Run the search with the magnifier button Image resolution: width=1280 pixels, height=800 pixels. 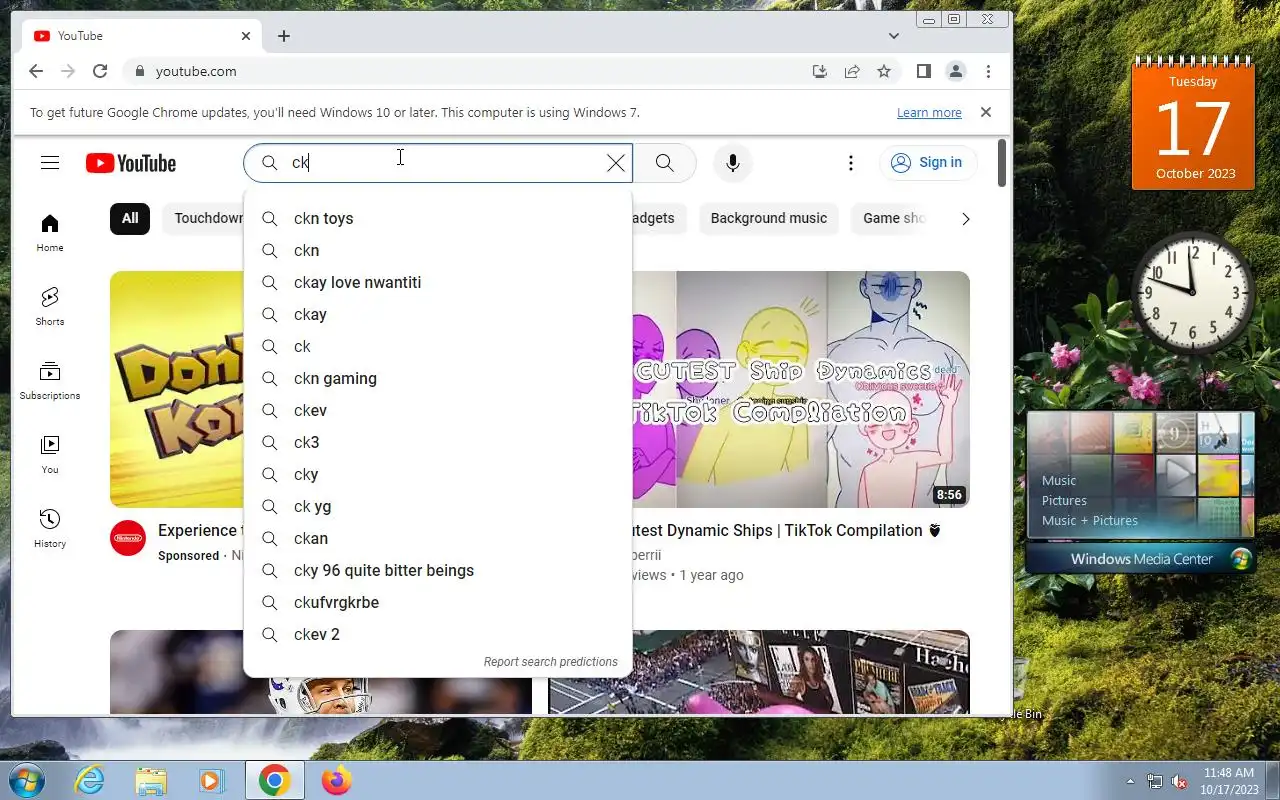(665, 163)
